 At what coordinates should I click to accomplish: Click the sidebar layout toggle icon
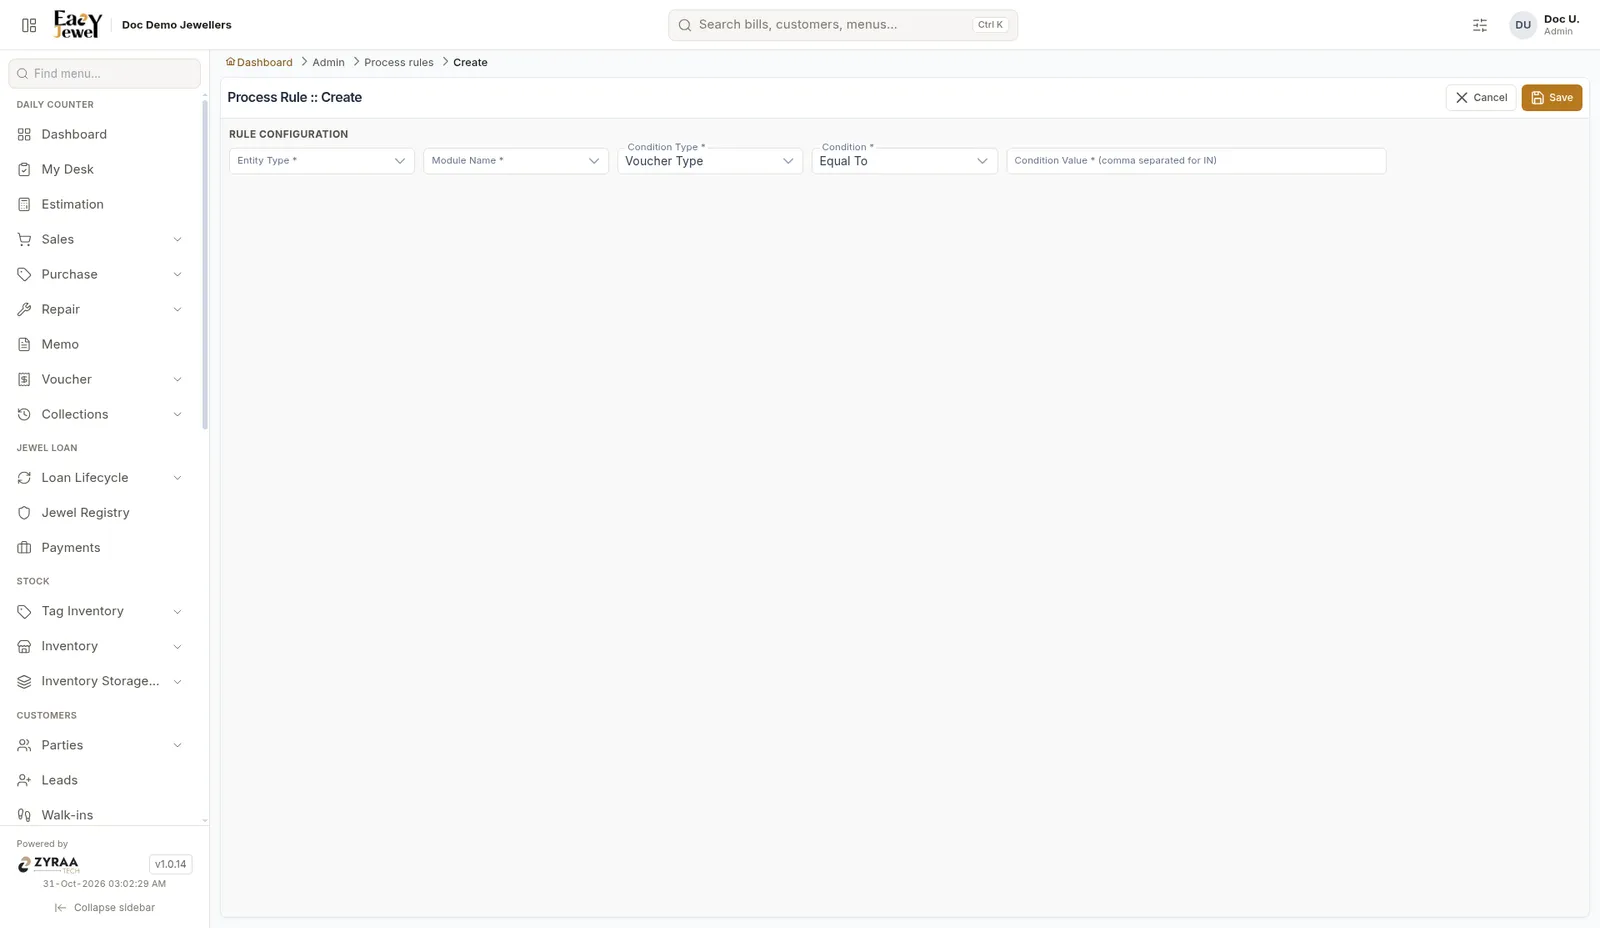[29, 25]
